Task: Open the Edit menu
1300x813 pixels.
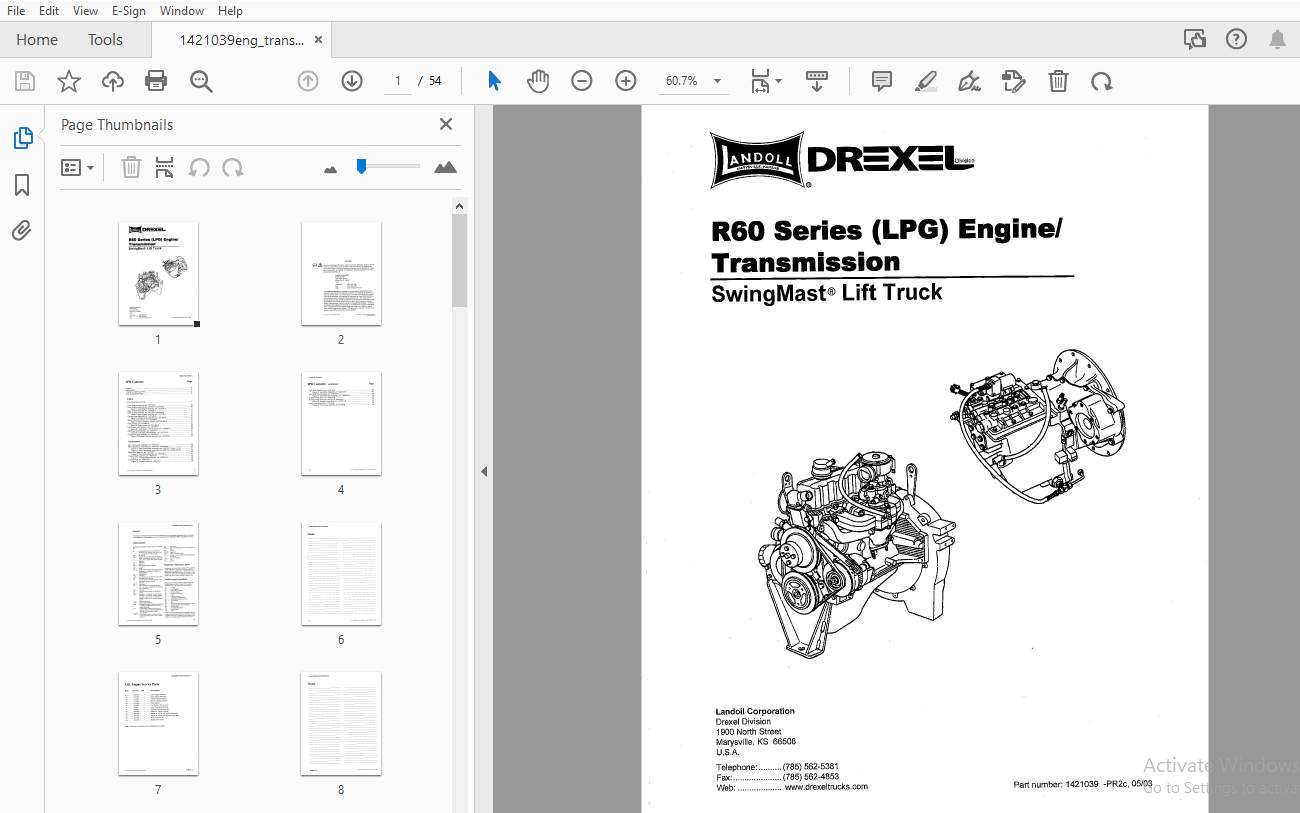Action: pyautogui.click(x=49, y=10)
